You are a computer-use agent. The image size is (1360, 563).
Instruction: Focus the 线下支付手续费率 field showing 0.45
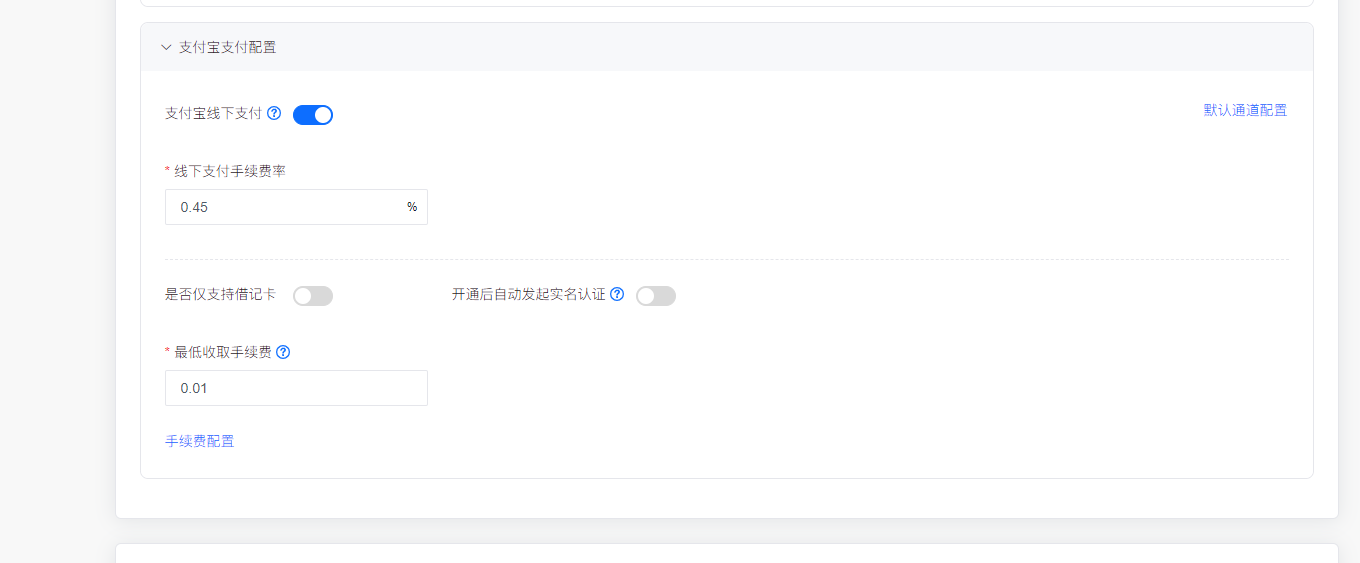(285, 207)
